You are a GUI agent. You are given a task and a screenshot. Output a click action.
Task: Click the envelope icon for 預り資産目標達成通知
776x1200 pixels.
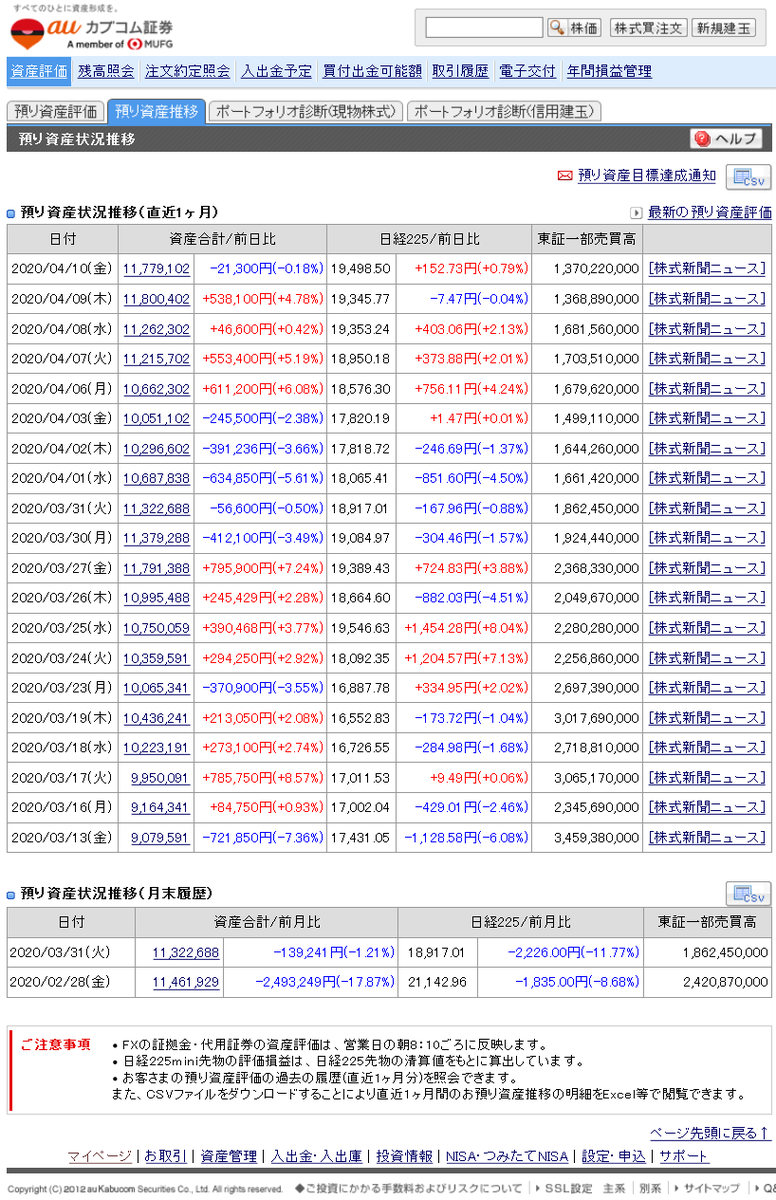pos(565,176)
